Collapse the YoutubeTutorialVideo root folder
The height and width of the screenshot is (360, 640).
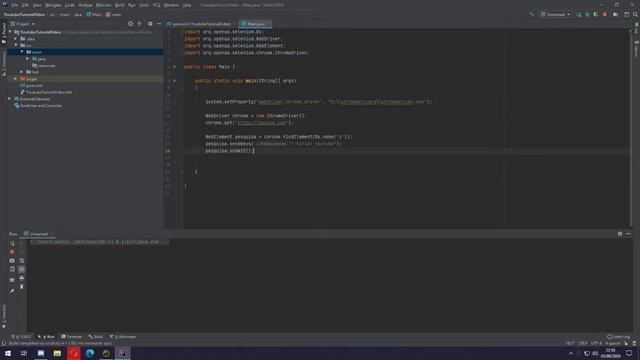point(10,32)
